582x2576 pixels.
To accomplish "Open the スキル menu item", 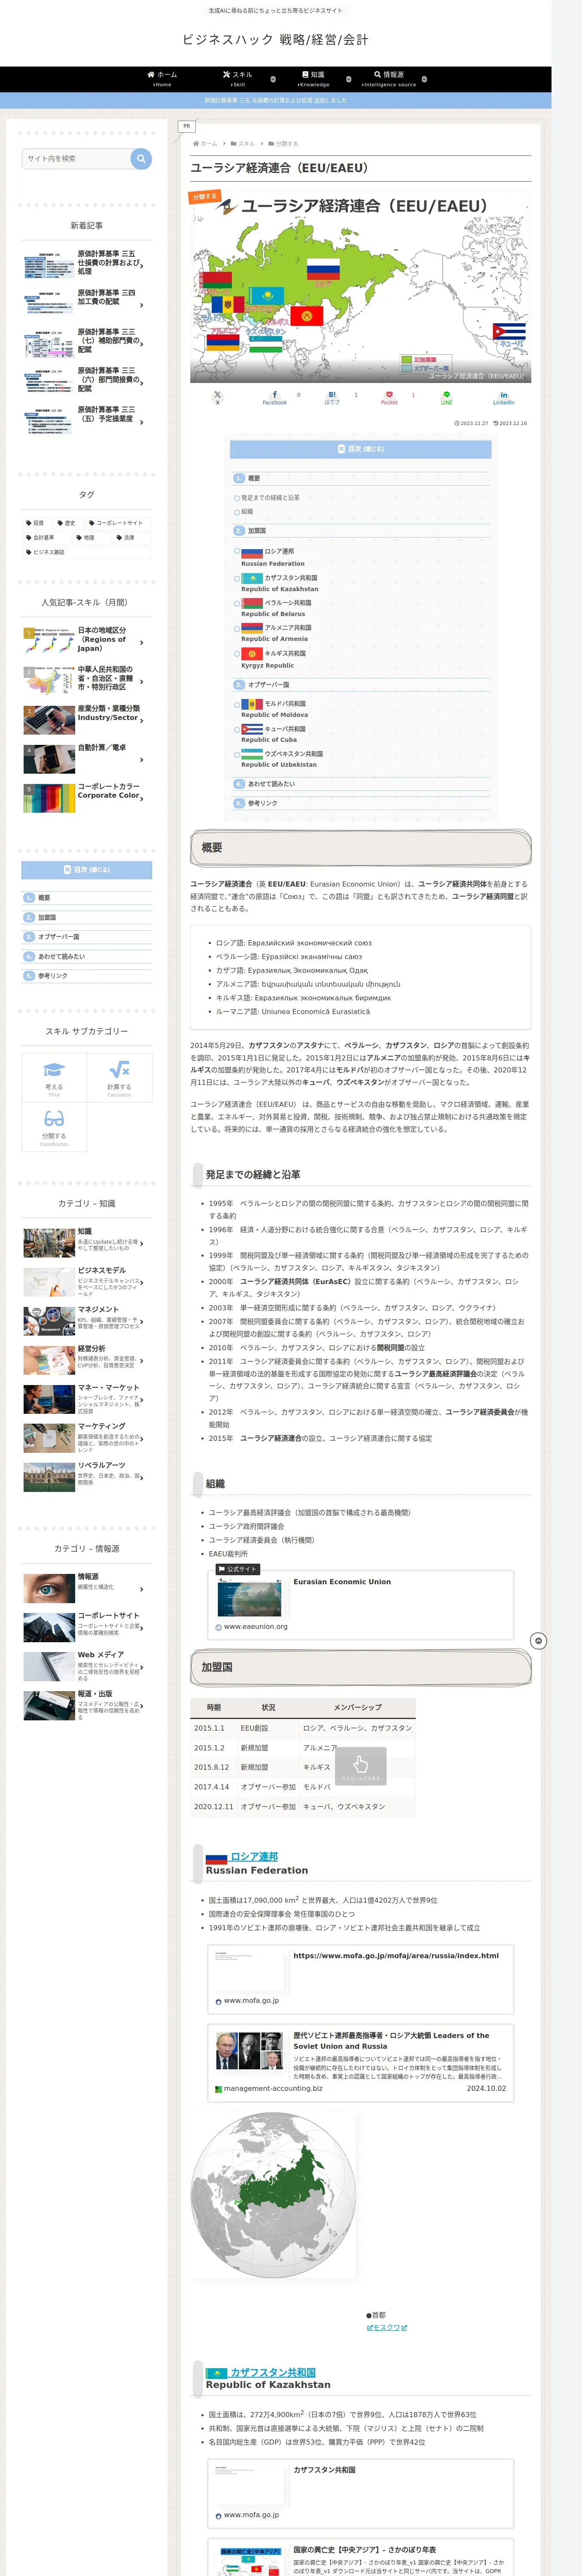I will click(x=238, y=79).
